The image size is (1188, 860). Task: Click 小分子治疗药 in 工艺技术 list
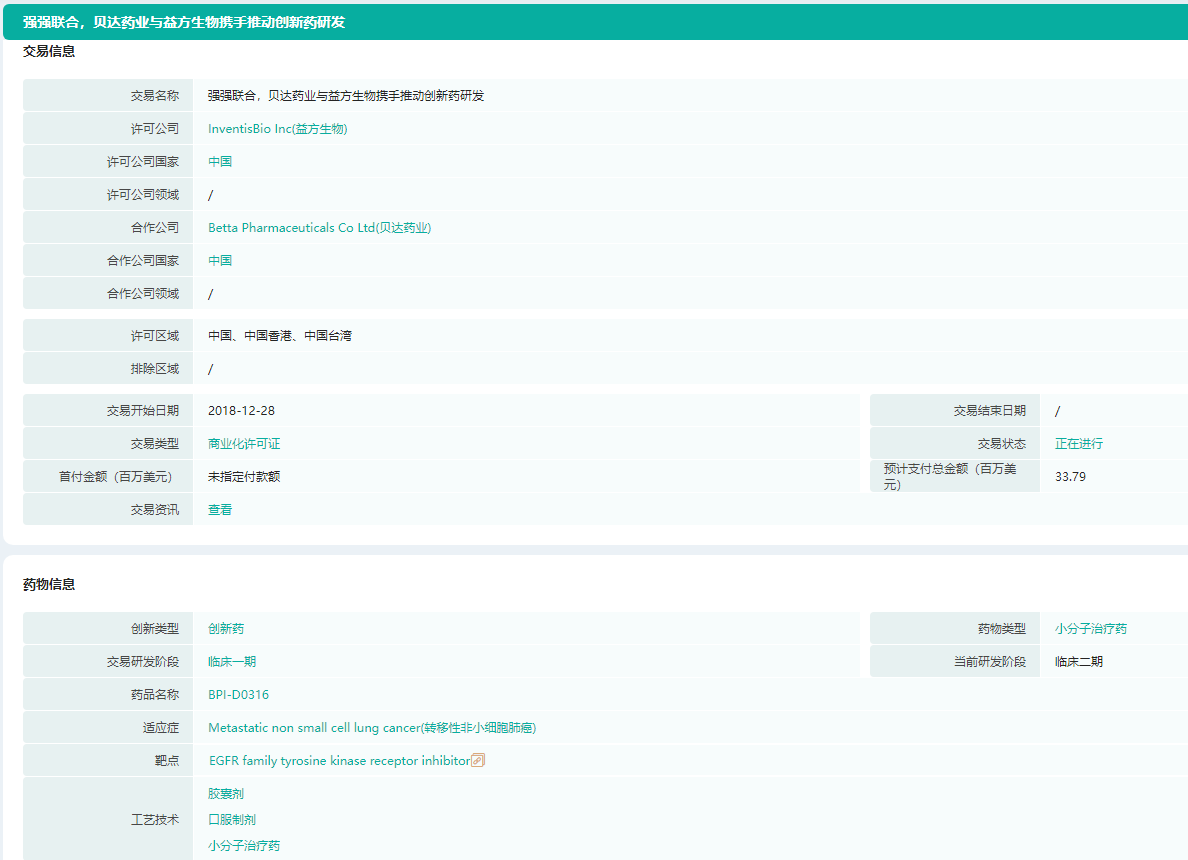click(x=244, y=845)
